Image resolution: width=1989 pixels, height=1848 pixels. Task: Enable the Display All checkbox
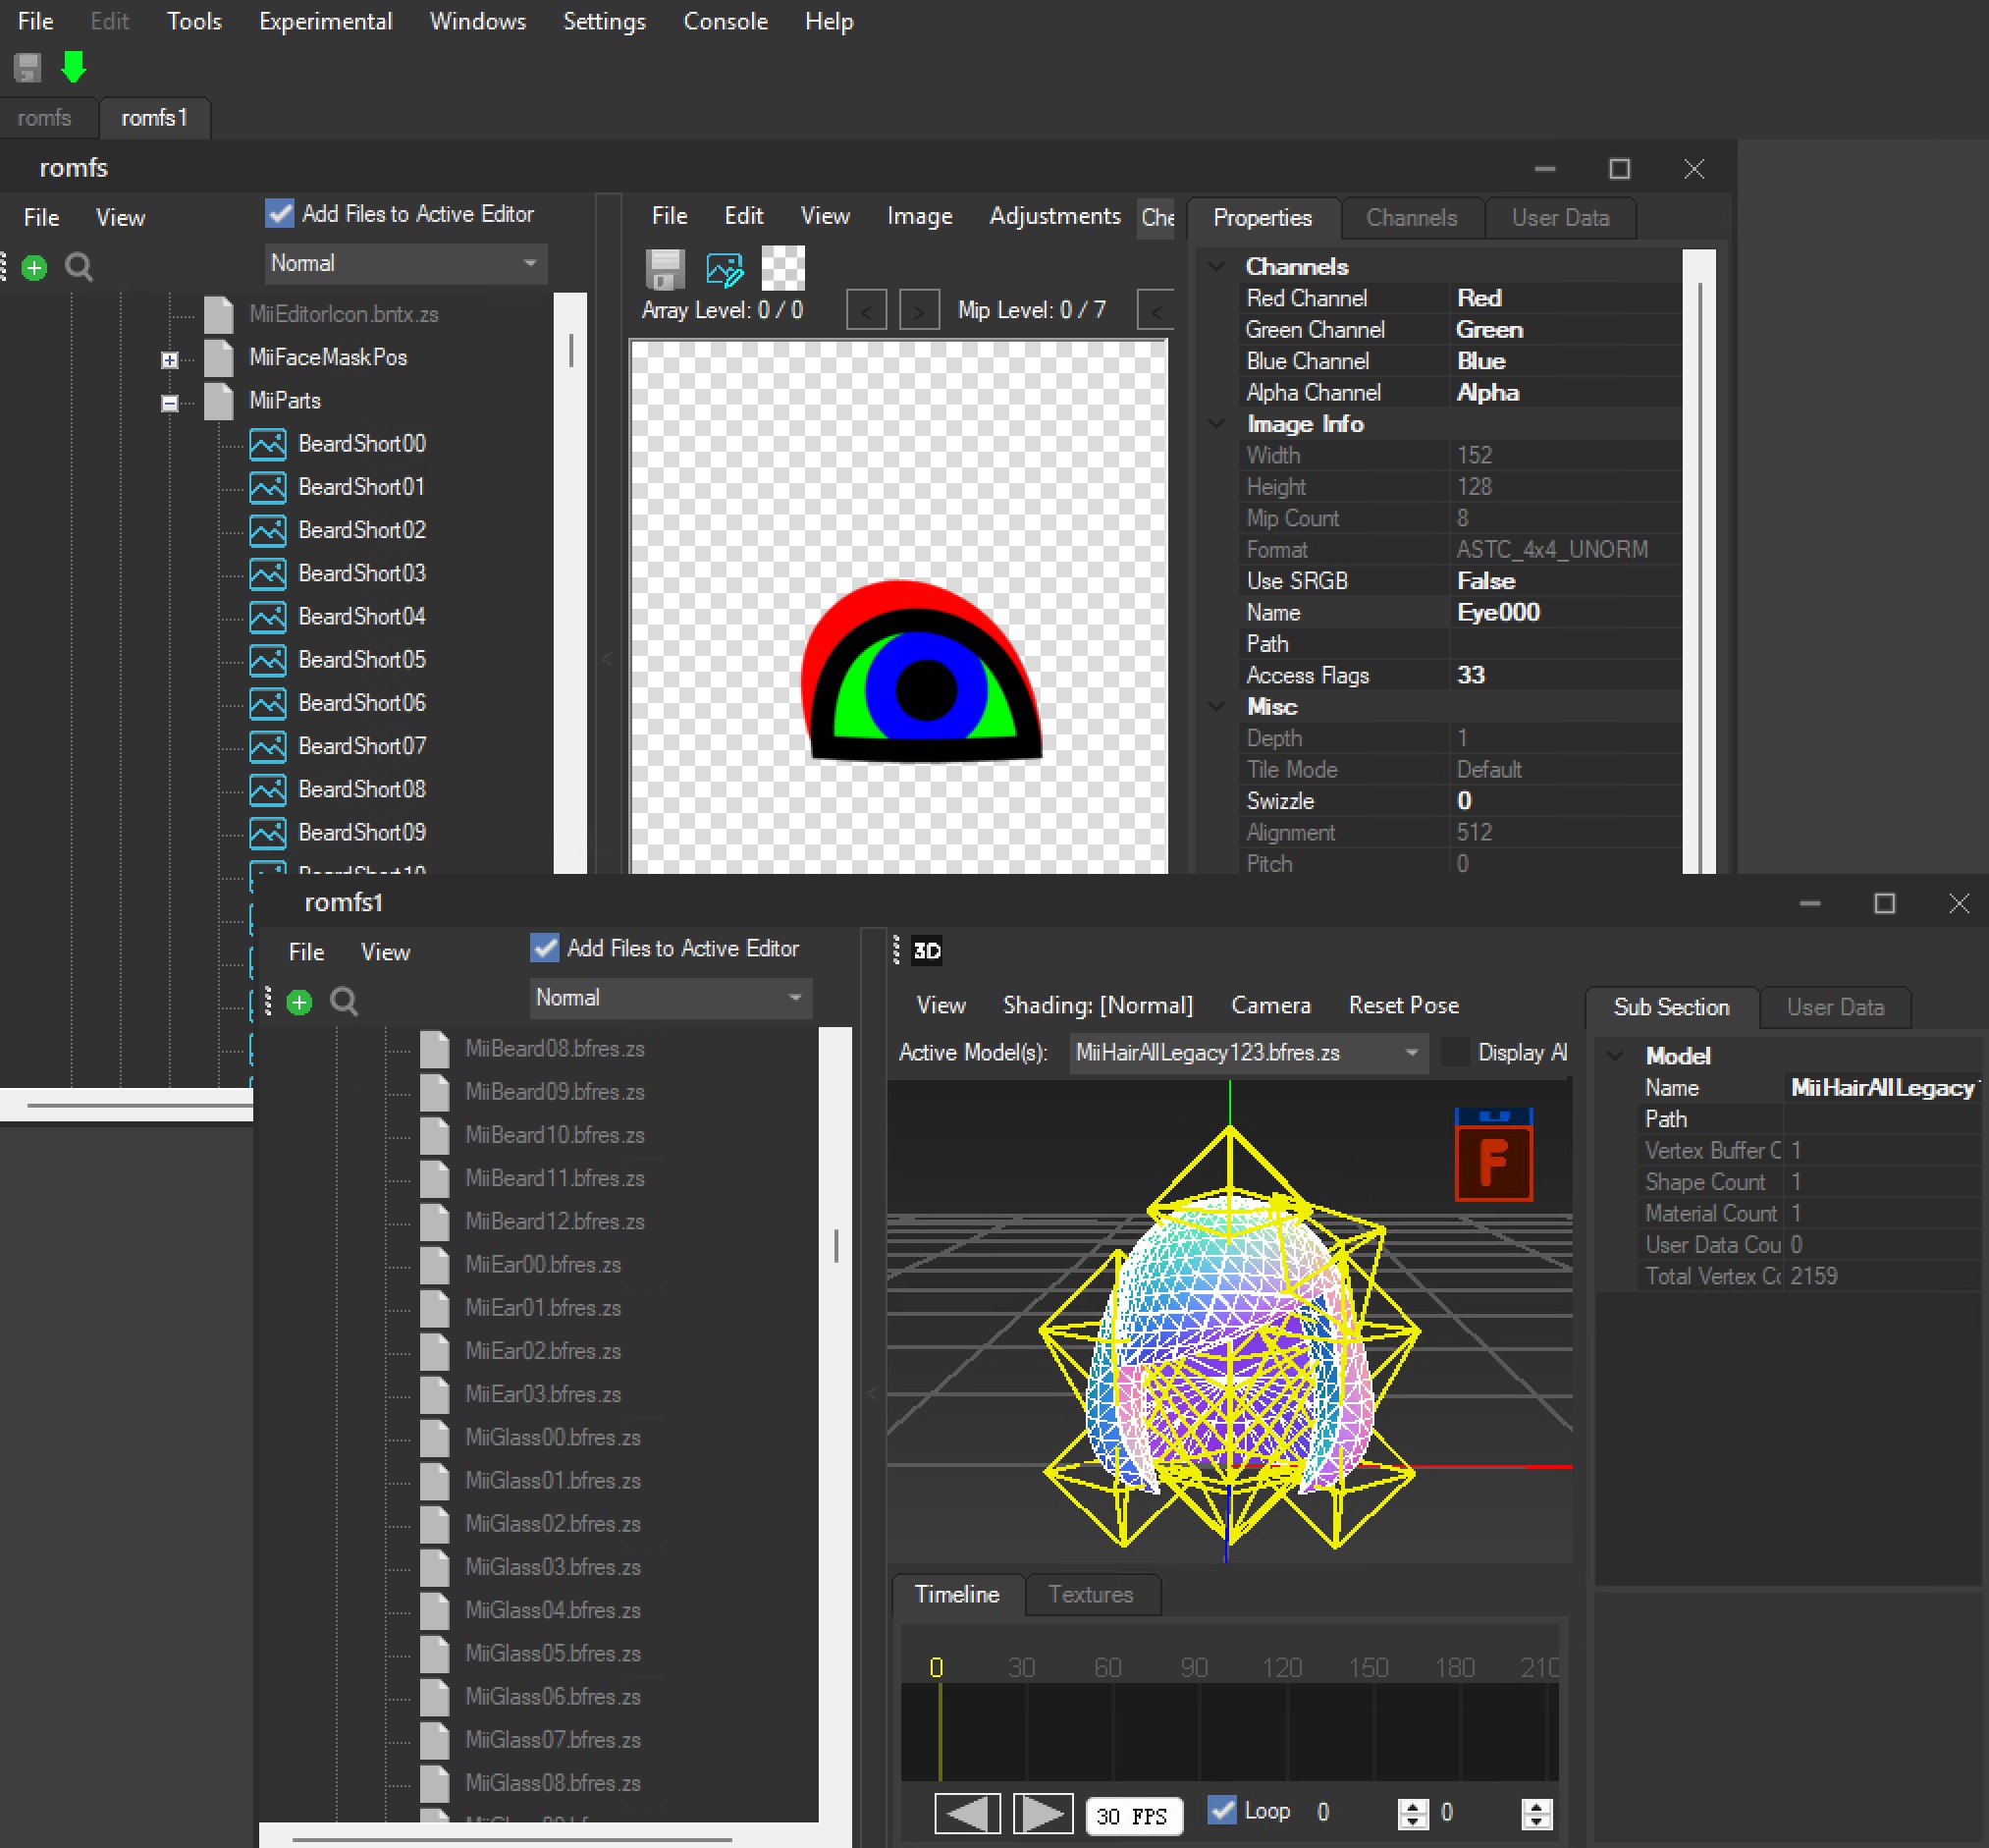pyautogui.click(x=1456, y=1052)
